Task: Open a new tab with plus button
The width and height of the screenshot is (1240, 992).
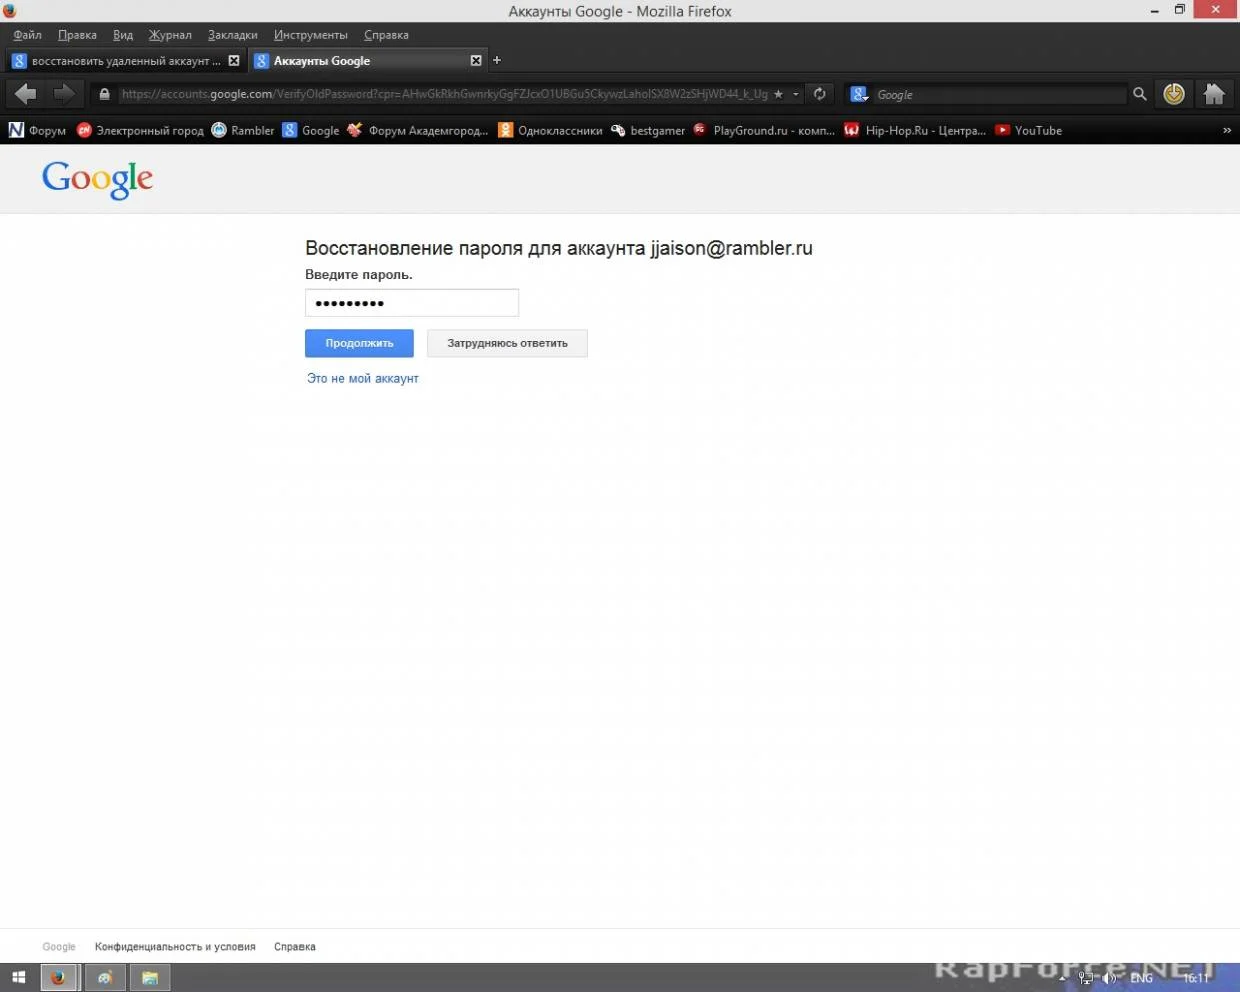Action: click(497, 60)
